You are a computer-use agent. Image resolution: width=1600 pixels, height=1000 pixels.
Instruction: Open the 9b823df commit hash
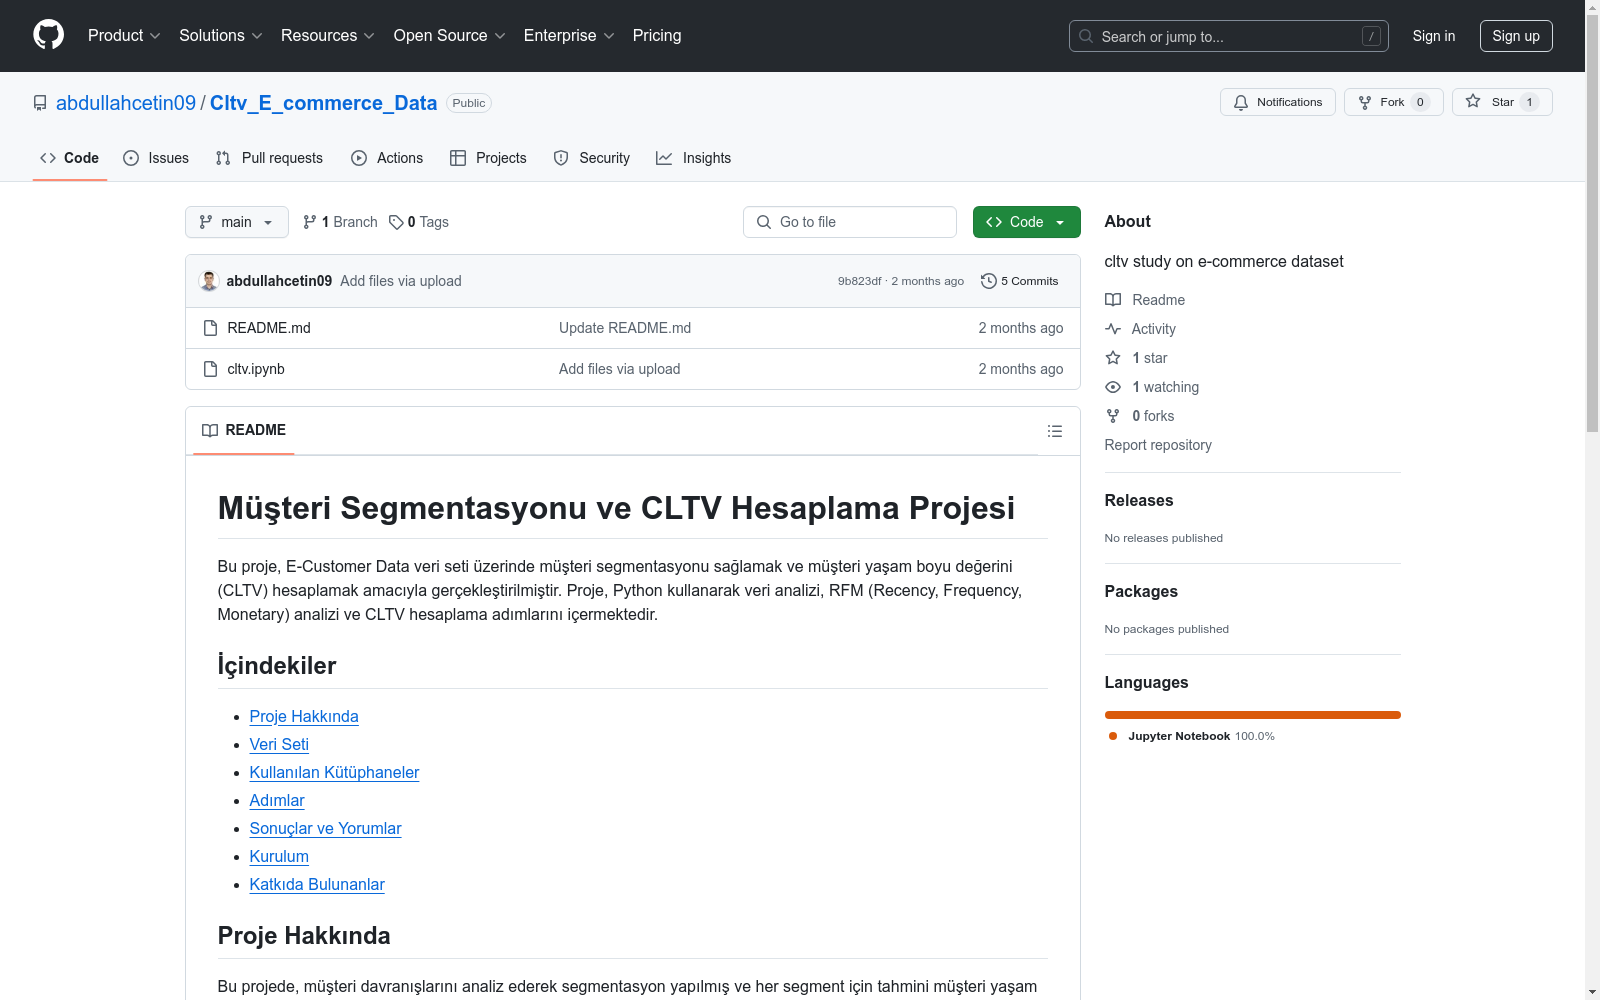click(x=860, y=281)
